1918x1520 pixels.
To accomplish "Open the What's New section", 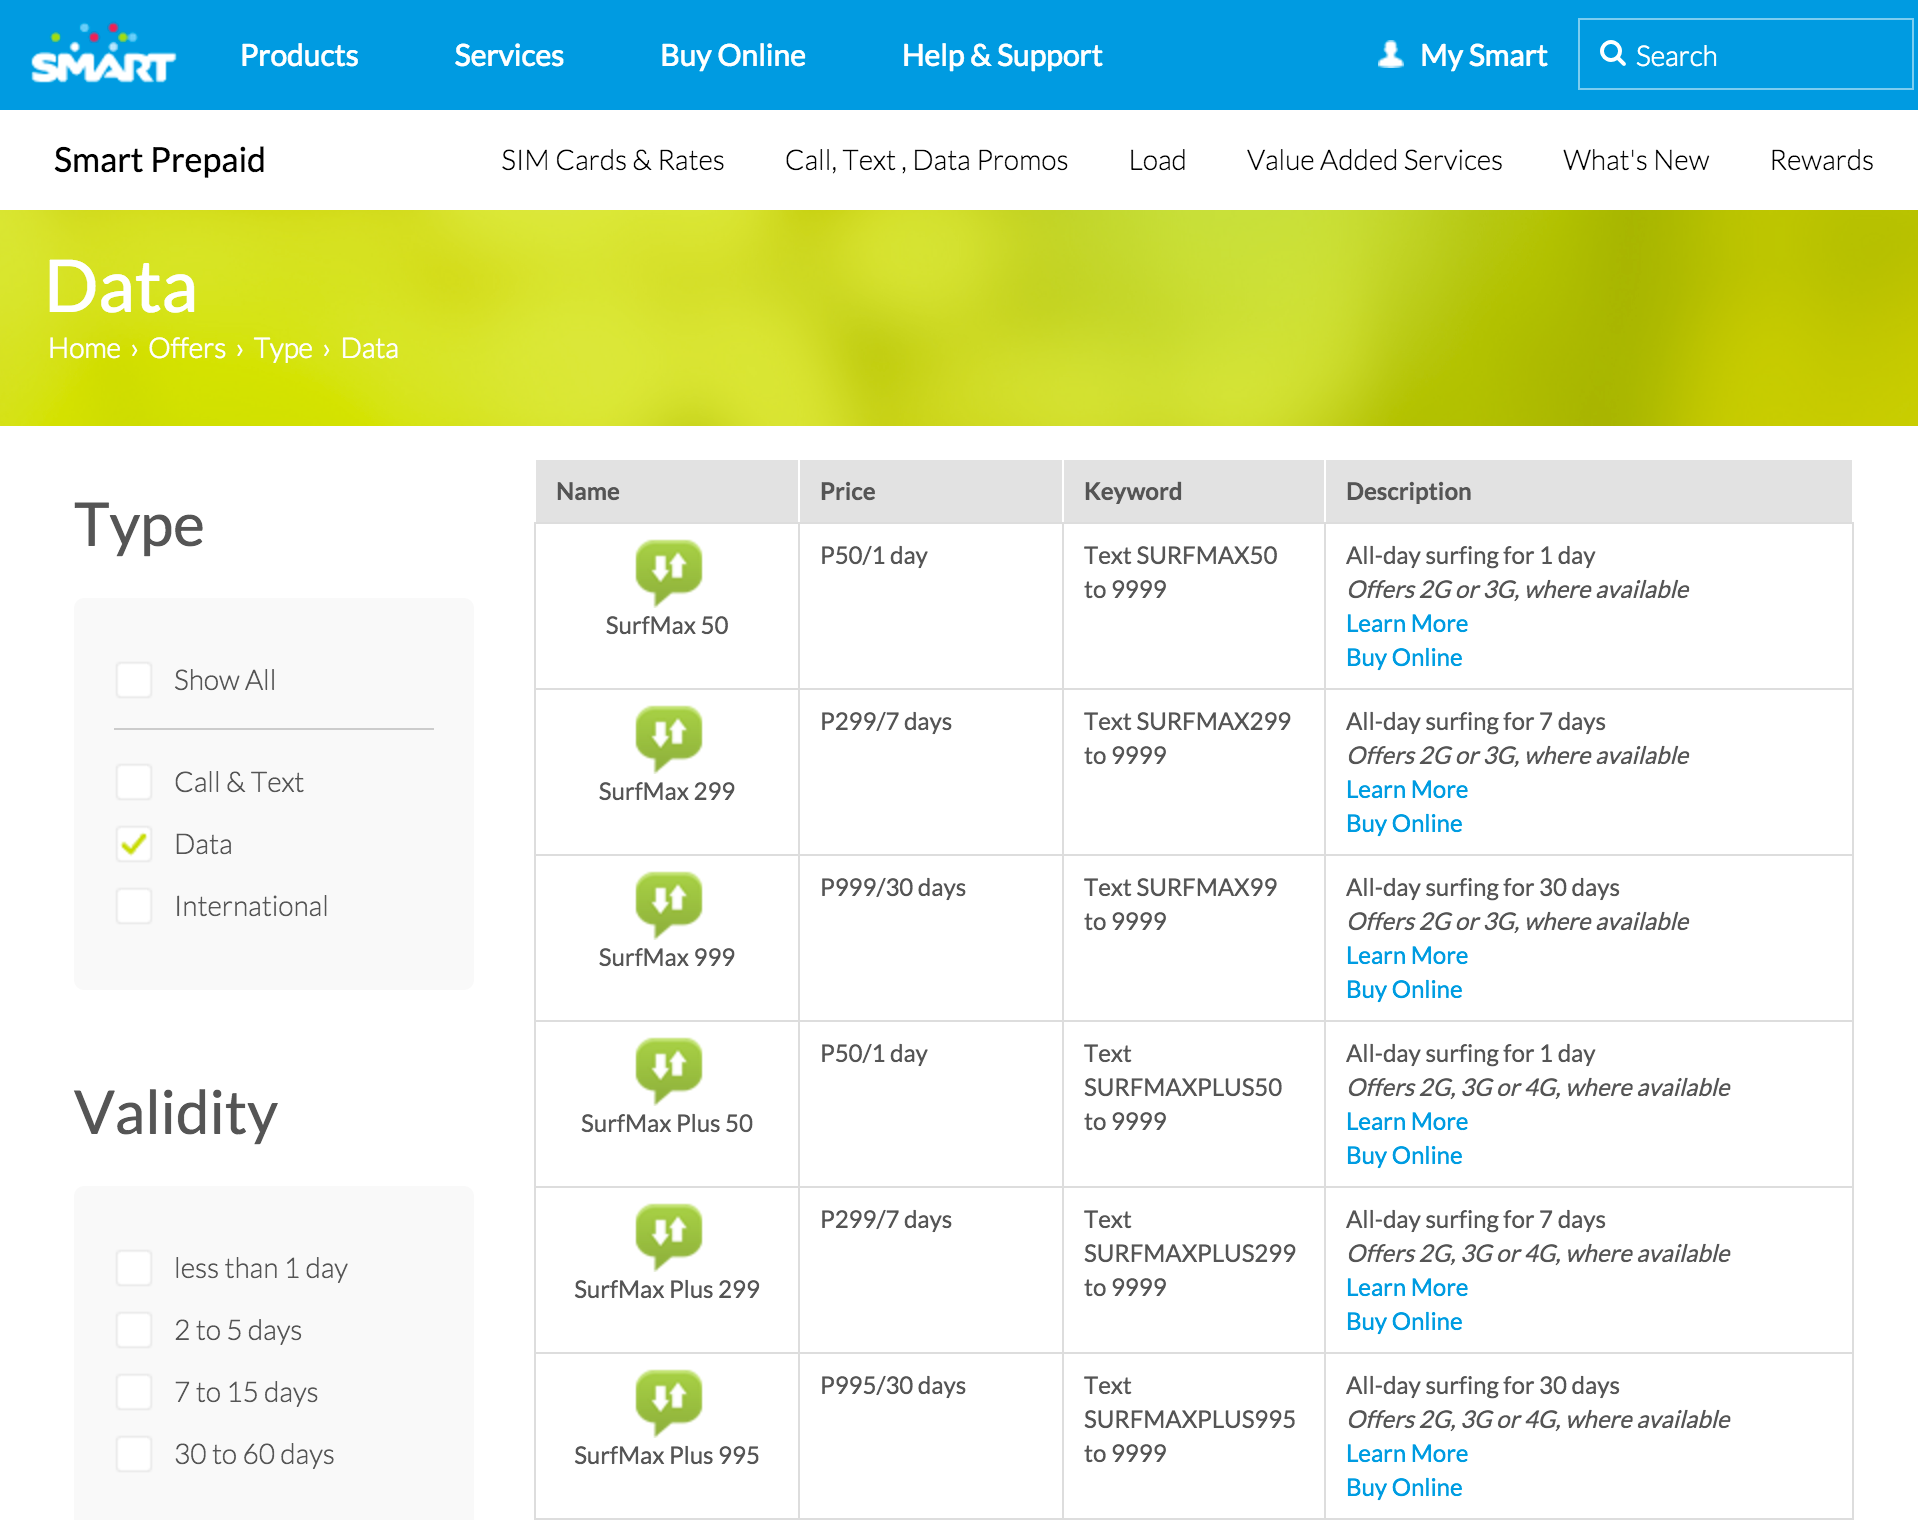I will (1636, 160).
